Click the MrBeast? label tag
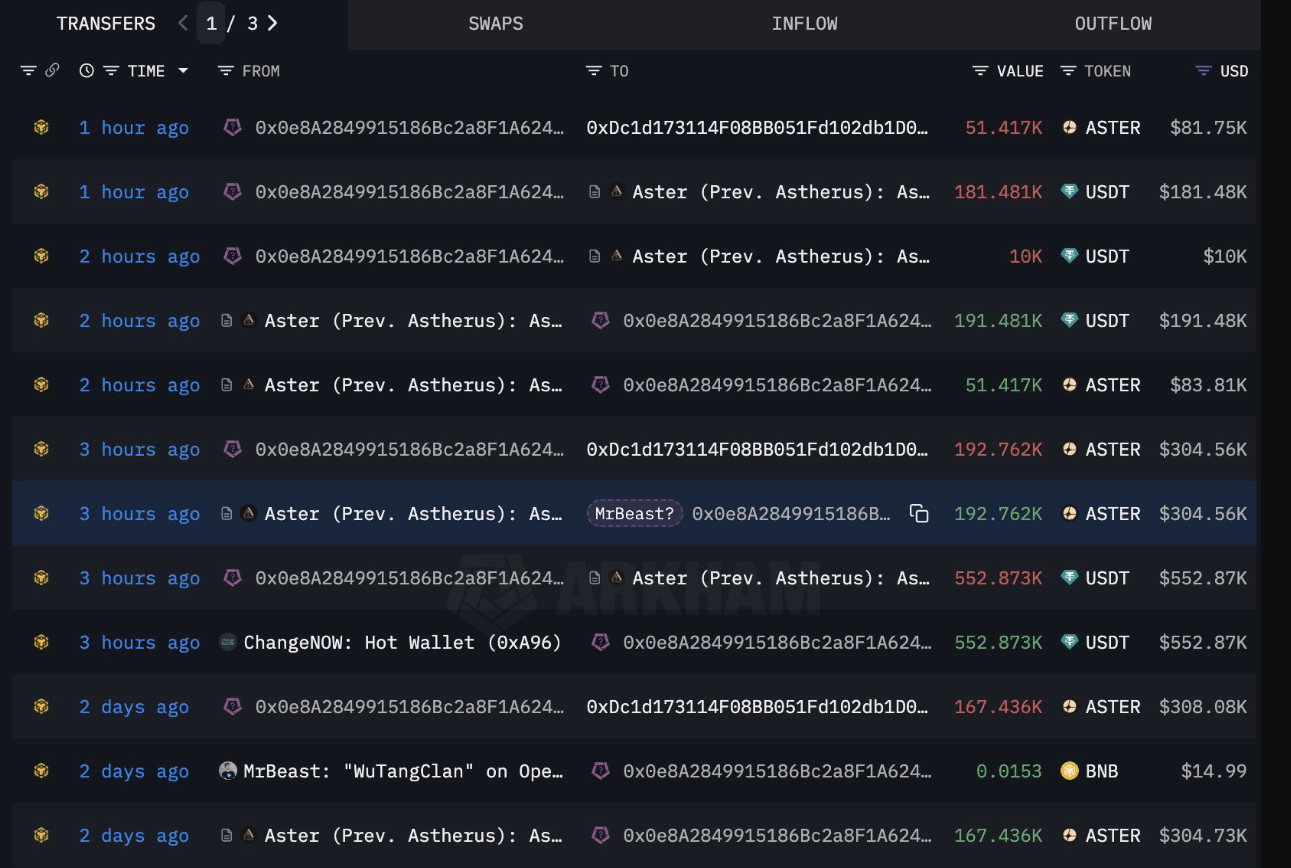This screenshot has width=1291, height=868. coord(634,514)
